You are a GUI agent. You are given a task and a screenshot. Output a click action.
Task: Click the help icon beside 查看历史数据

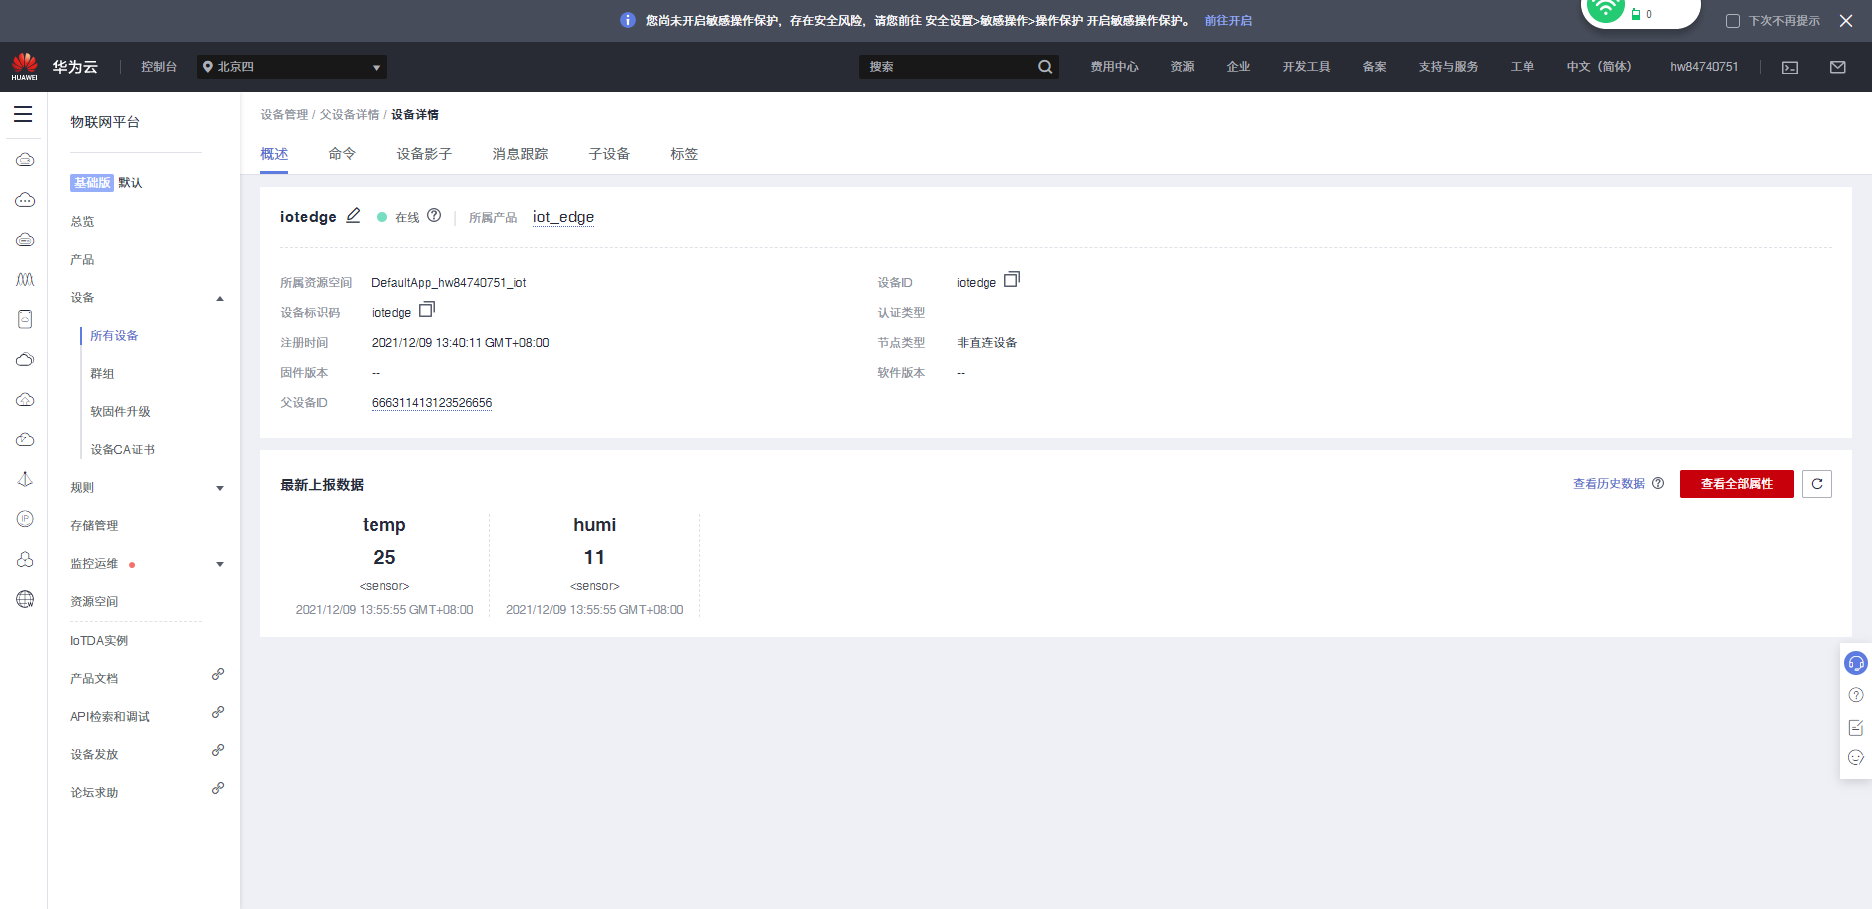tap(1658, 483)
